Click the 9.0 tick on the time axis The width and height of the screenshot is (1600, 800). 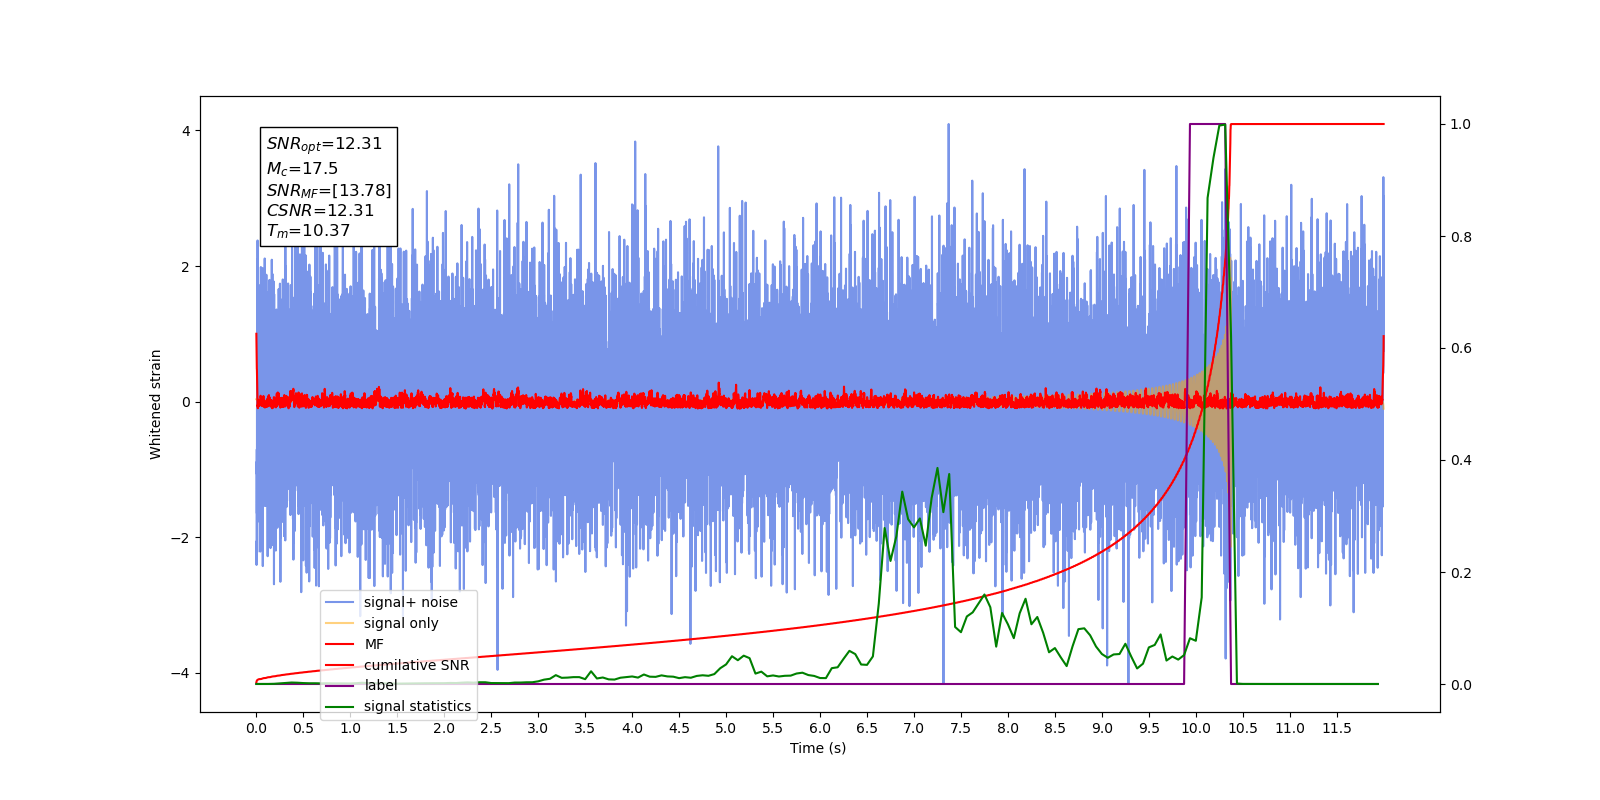tap(1102, 728)
